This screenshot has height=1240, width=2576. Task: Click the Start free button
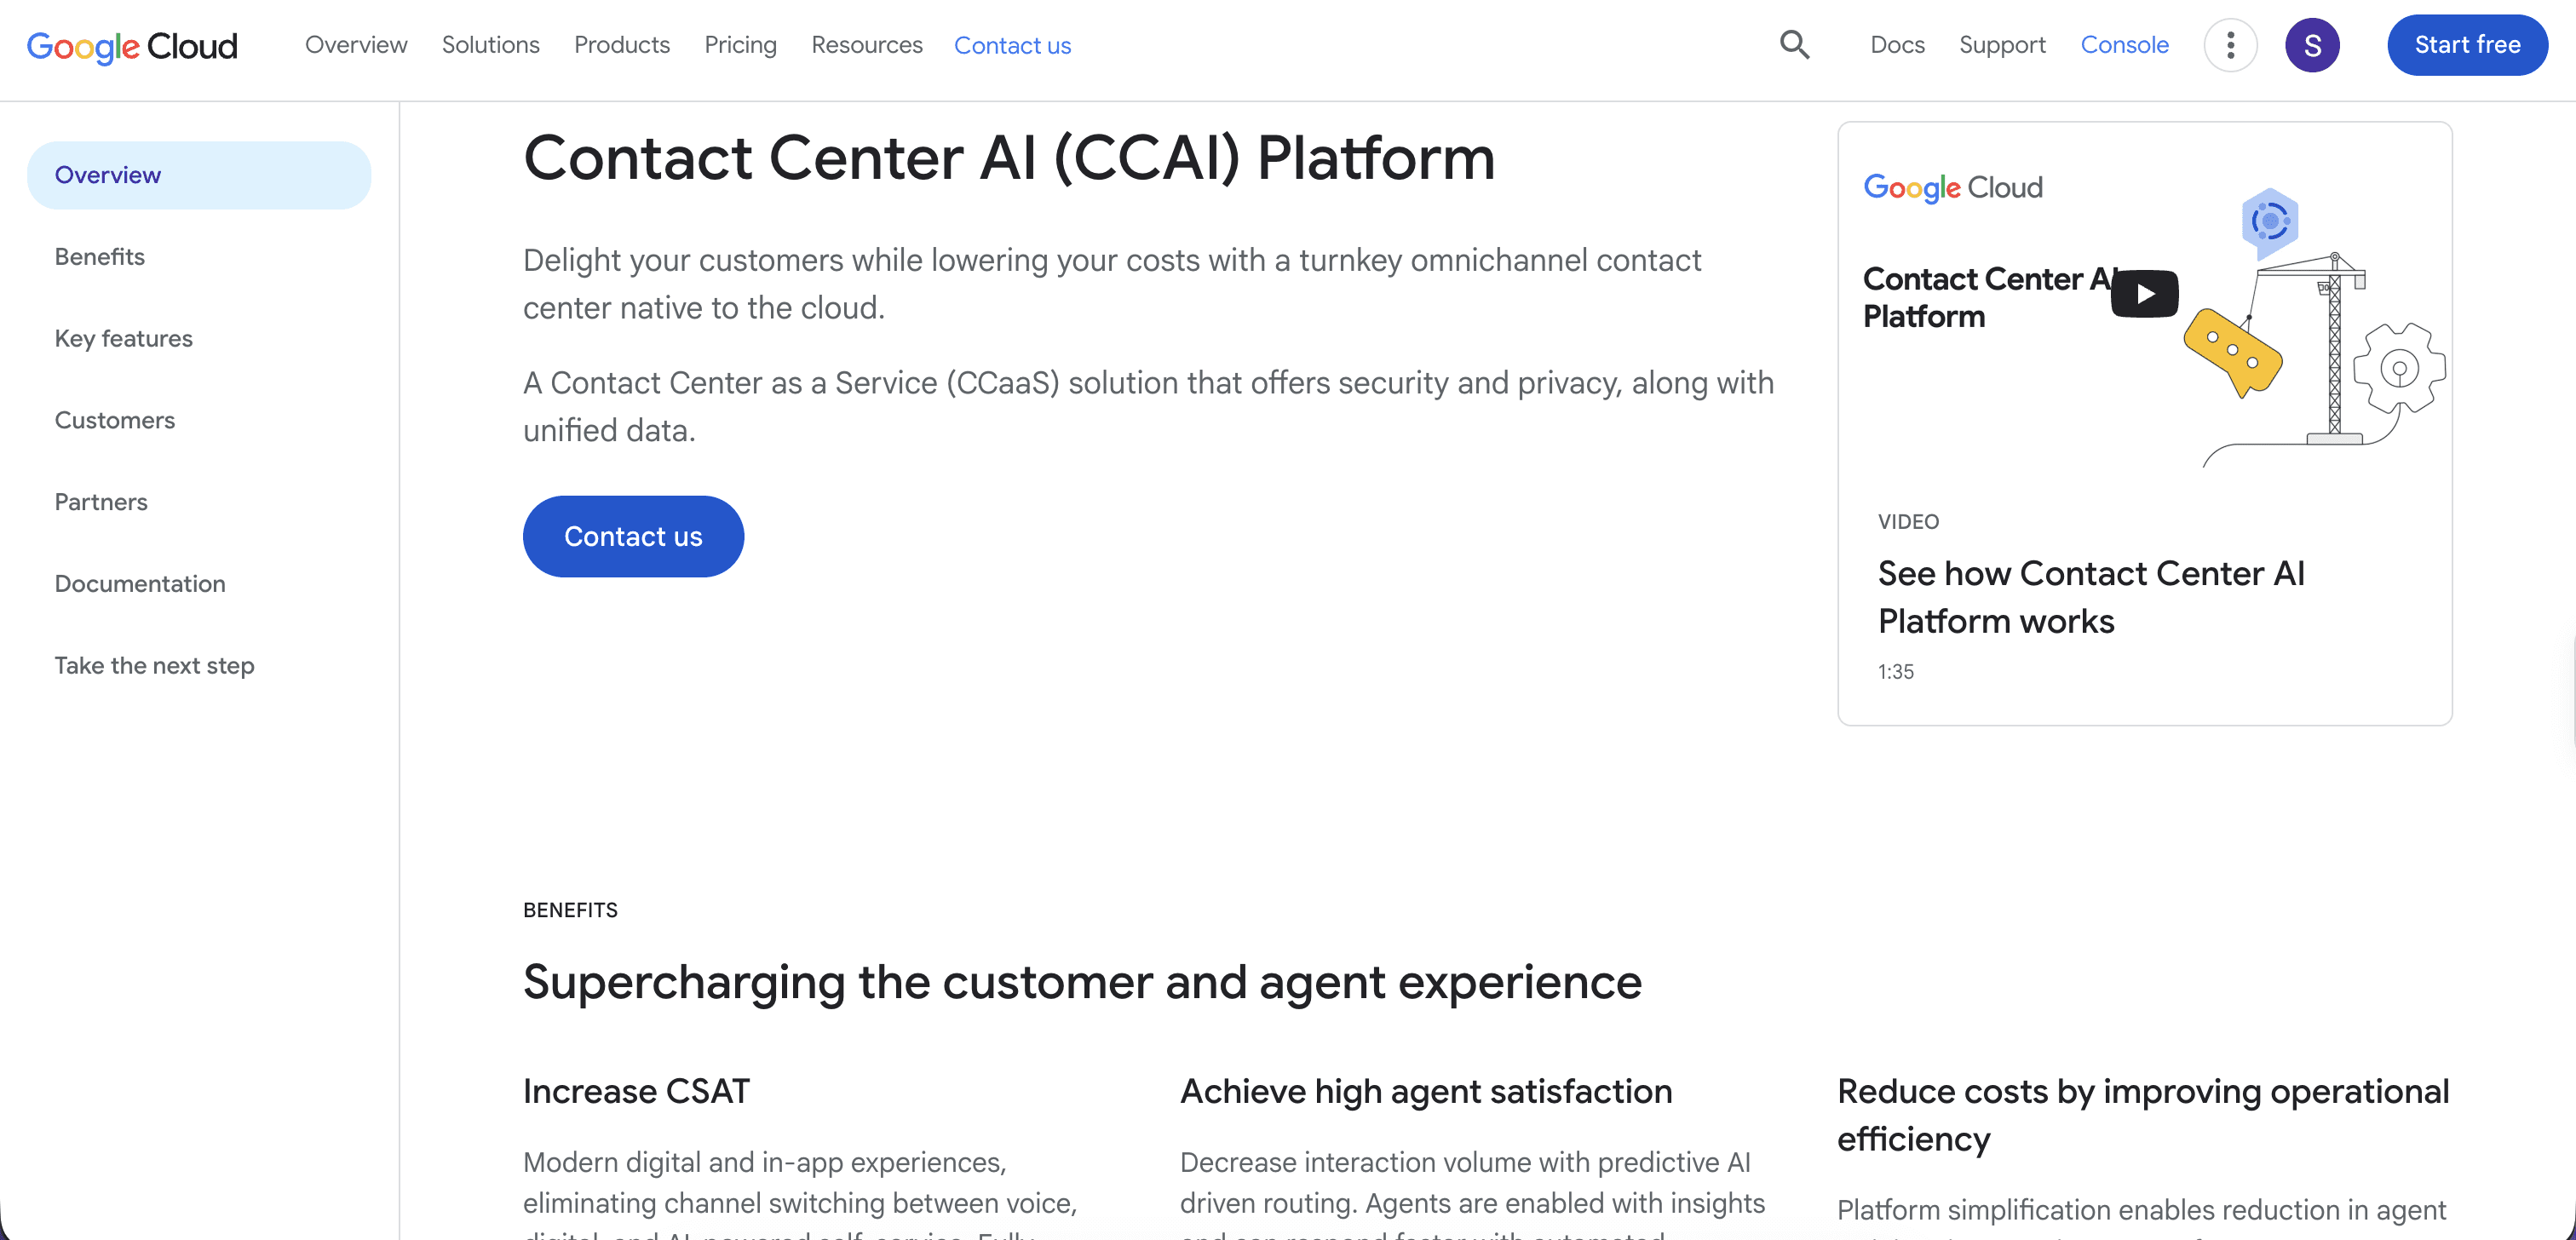[2467, 45]
